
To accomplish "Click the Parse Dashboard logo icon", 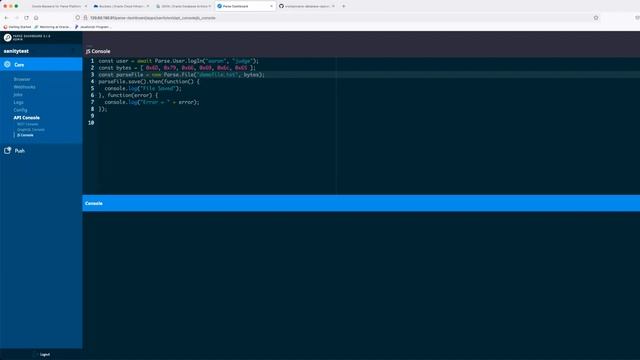I will (7, 38).
